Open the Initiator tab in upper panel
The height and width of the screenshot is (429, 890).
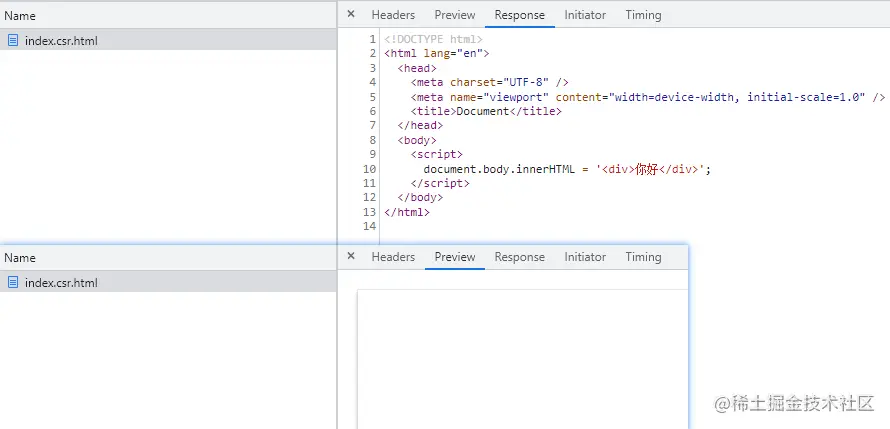(x=585, y=15)
